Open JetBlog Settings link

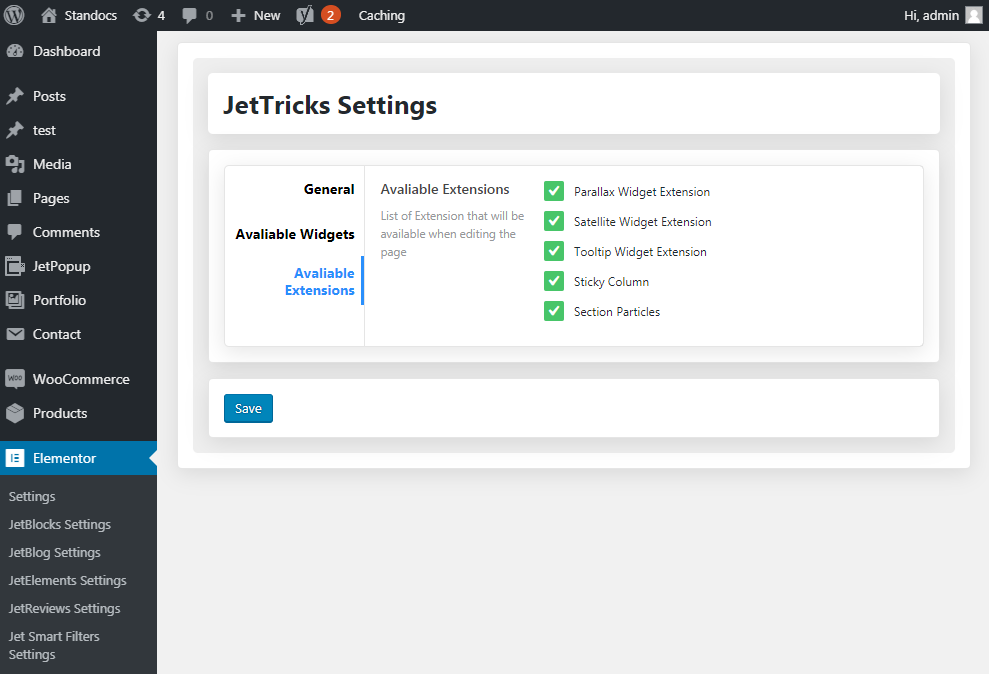tap(55, 552)
